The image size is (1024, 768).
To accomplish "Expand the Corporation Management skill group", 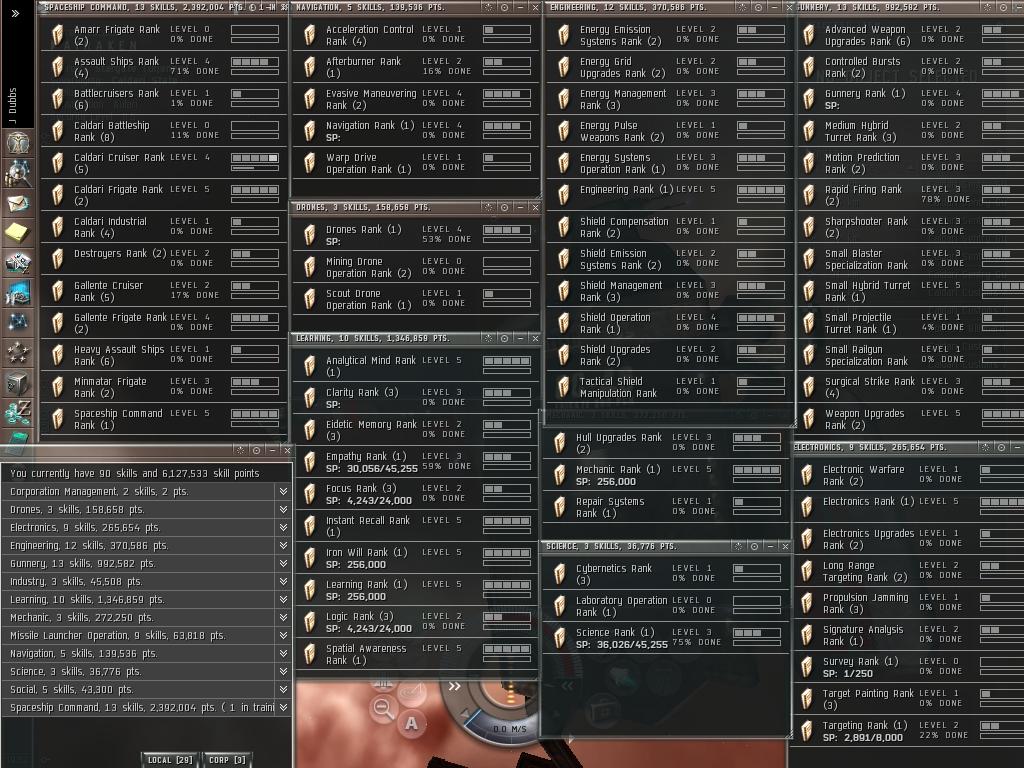I will 283,491.
